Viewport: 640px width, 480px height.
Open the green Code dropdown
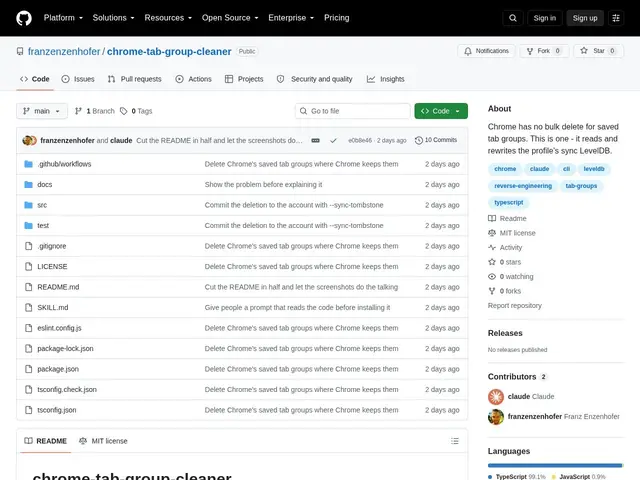(441, 111)
